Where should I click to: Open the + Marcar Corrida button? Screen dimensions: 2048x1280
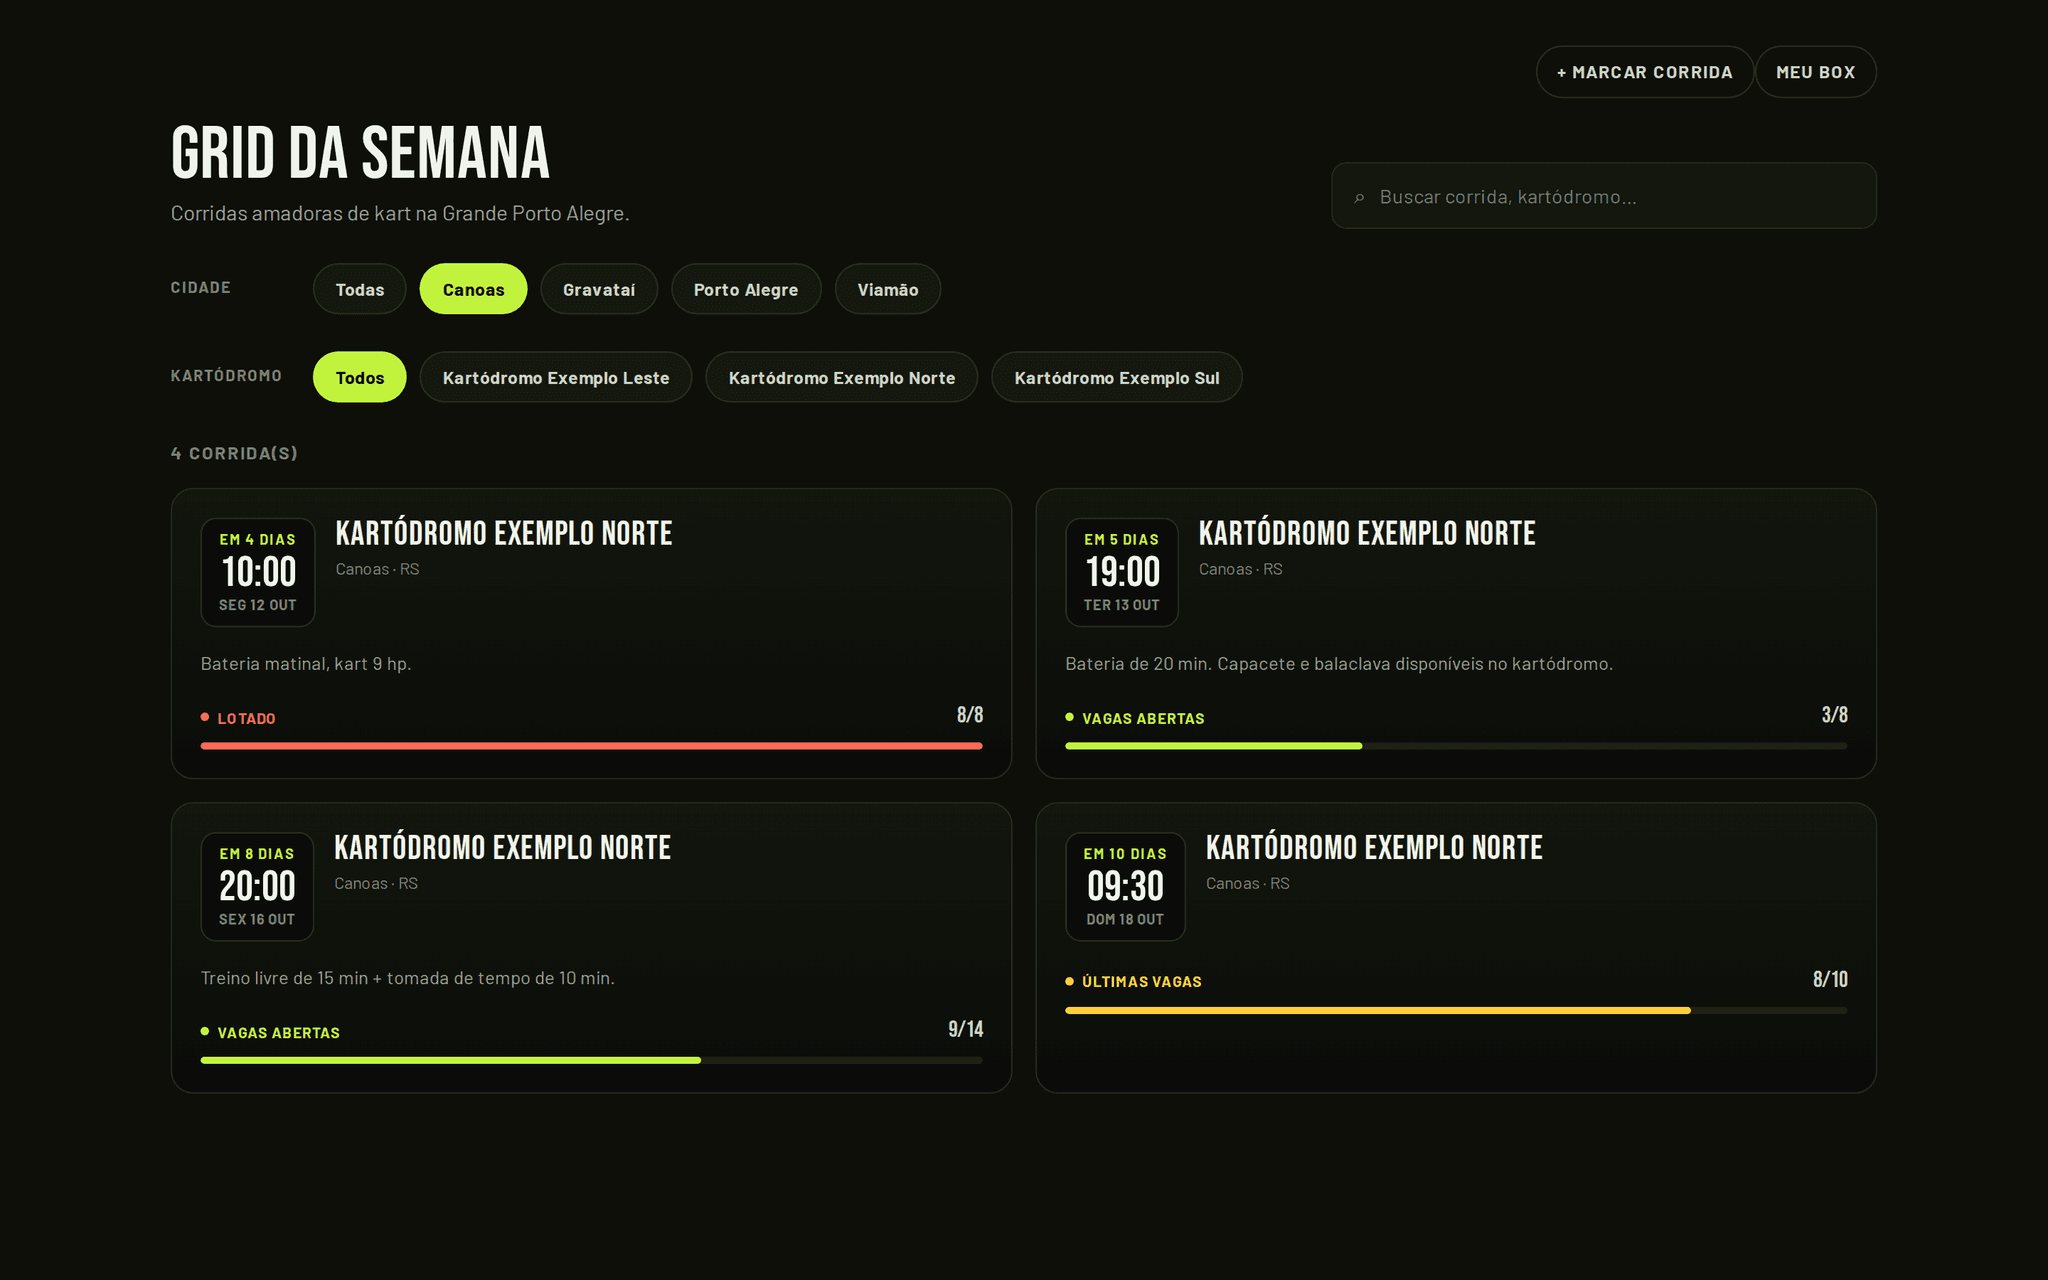[1645, 72]
